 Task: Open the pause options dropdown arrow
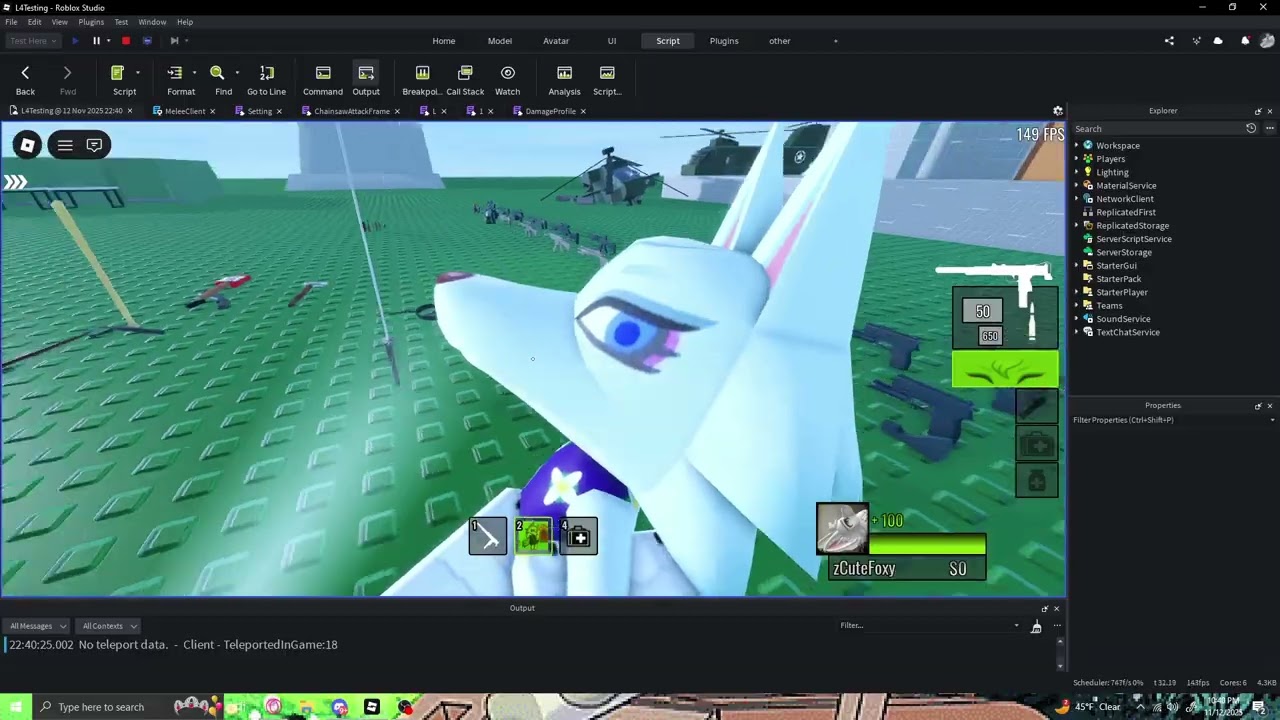[108, 41]
